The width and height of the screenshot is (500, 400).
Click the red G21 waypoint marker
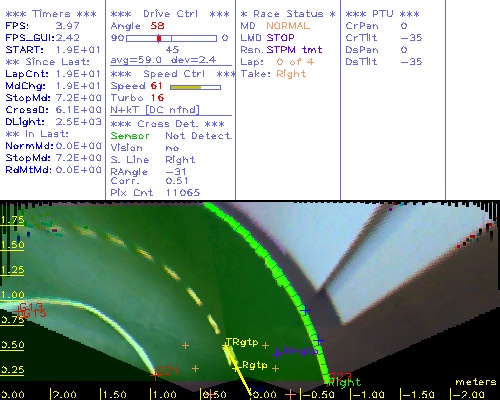pos(154,374)
